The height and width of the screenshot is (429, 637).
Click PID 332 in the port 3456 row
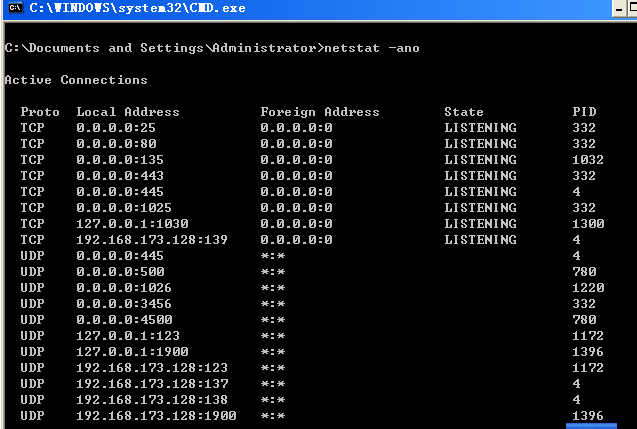[584, 303]
